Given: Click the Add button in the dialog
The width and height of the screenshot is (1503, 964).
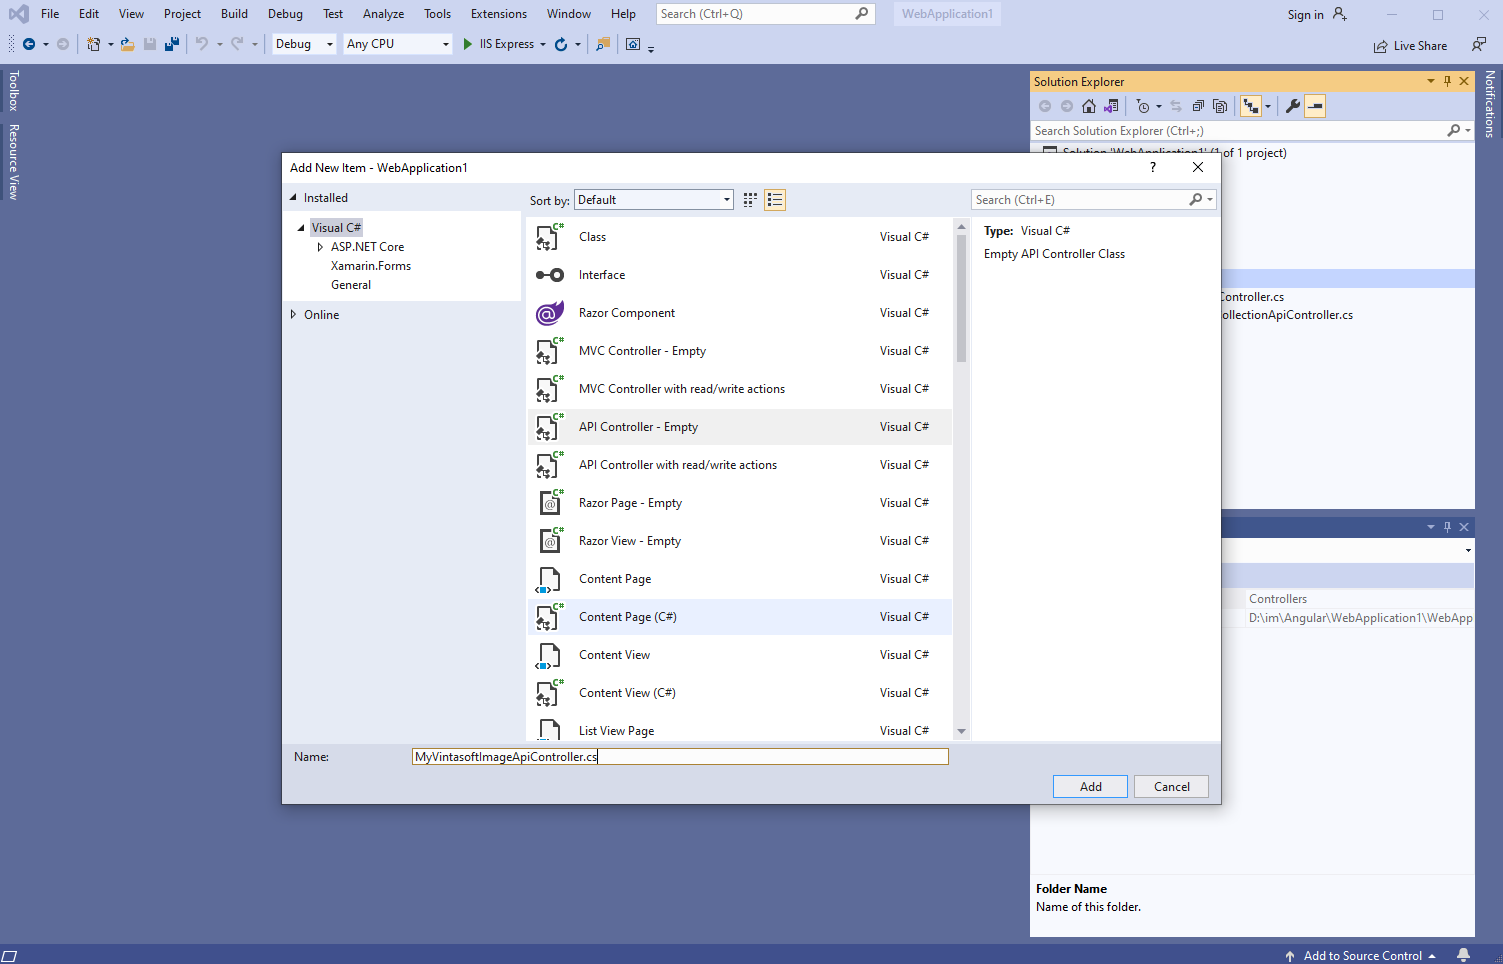Looking at the screenshot, I should pyautogui.click(x=1089, y=786).
